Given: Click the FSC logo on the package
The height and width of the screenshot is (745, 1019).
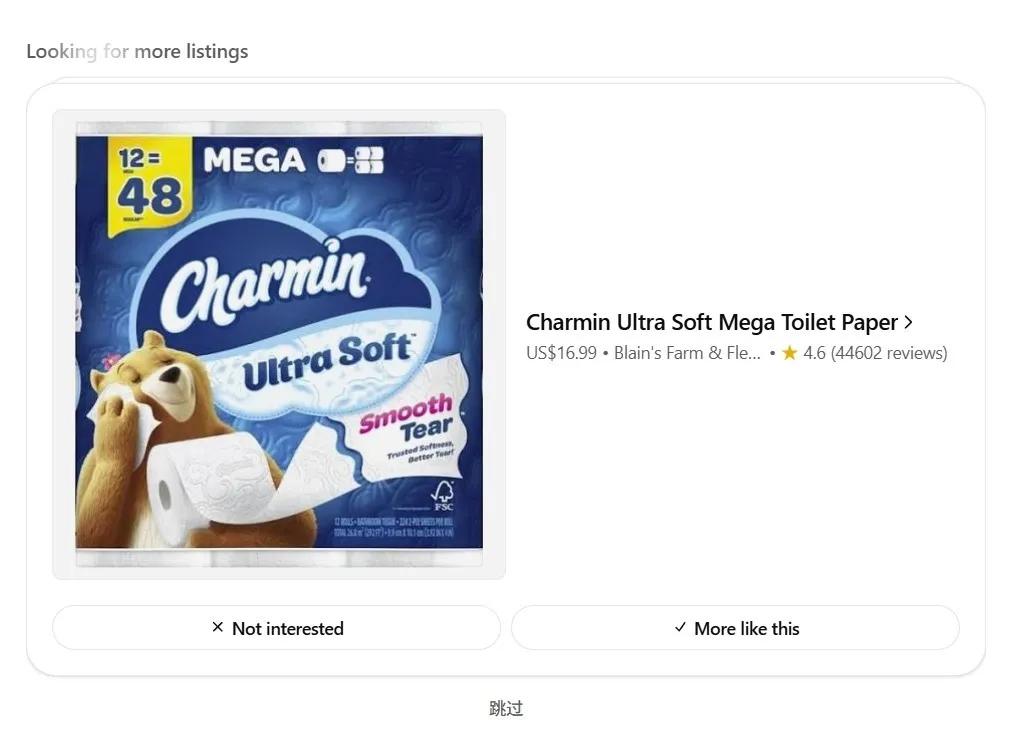Looking at the screenshot, I should (442, 495).
